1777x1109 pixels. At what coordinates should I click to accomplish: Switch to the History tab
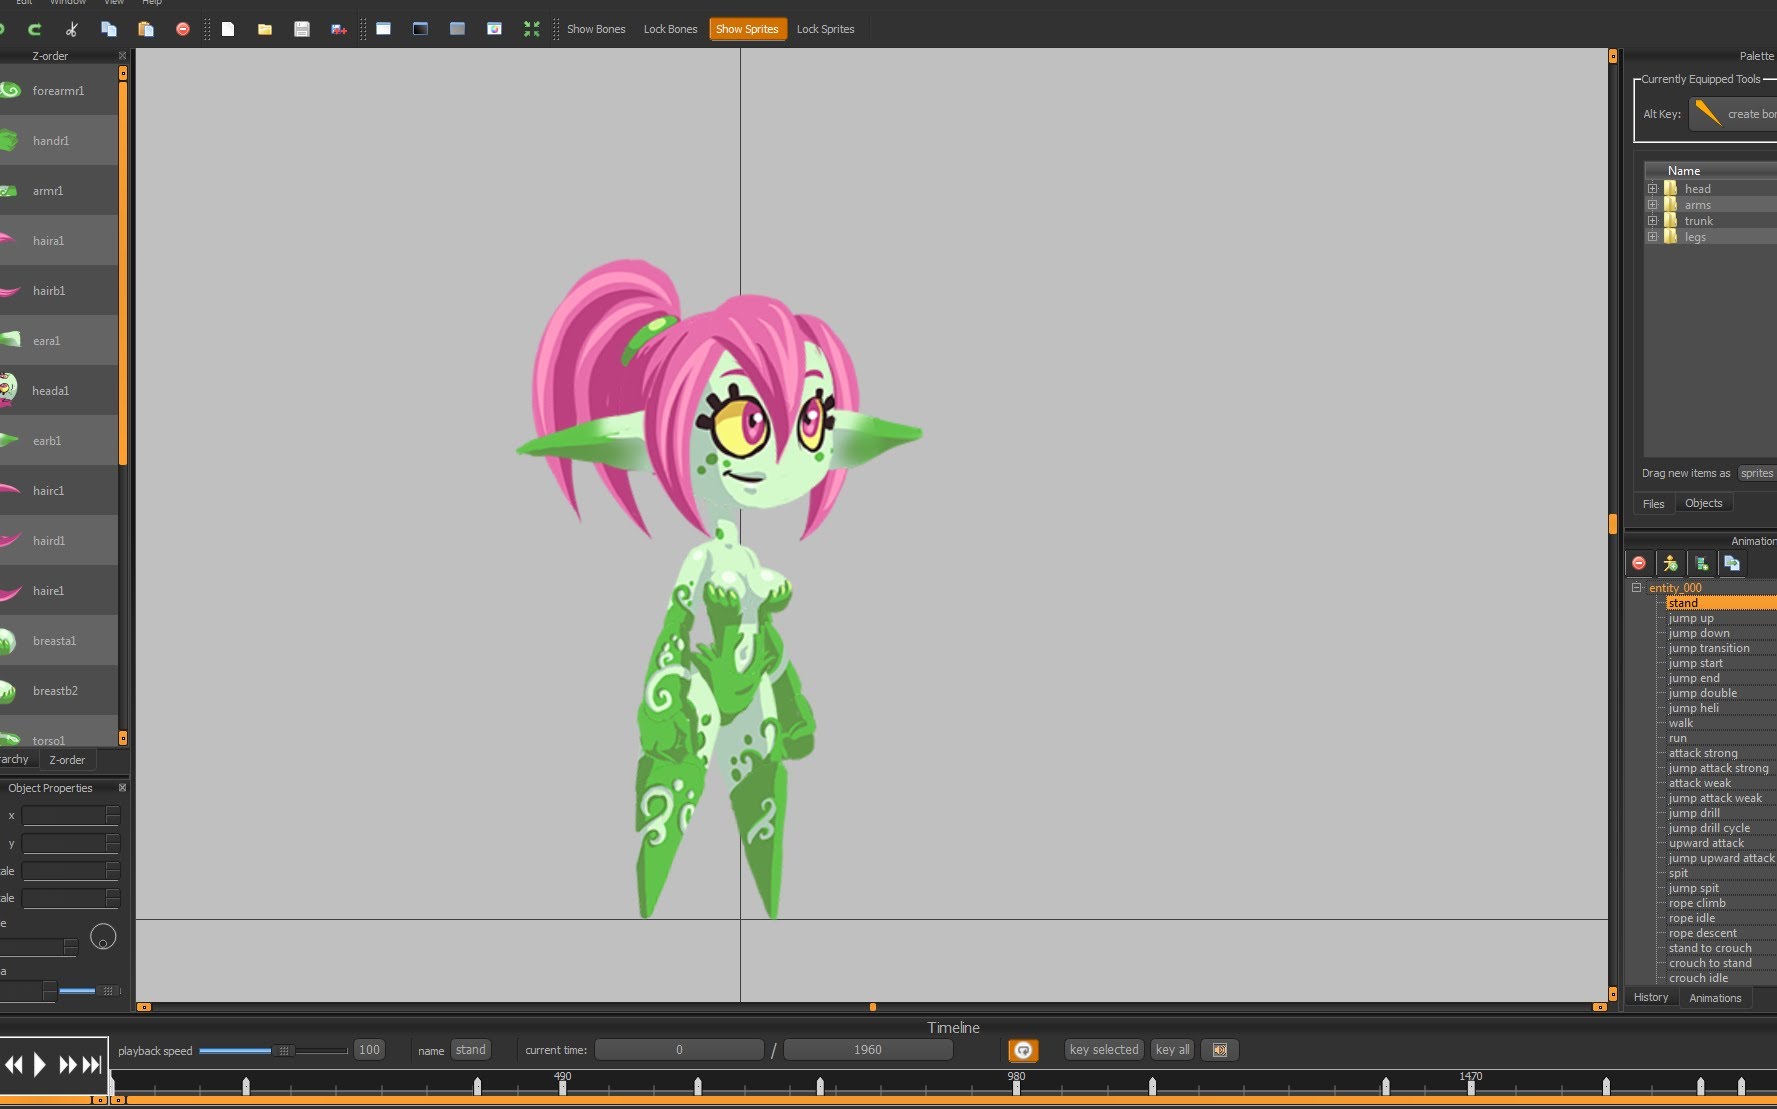click(1651, 998)
